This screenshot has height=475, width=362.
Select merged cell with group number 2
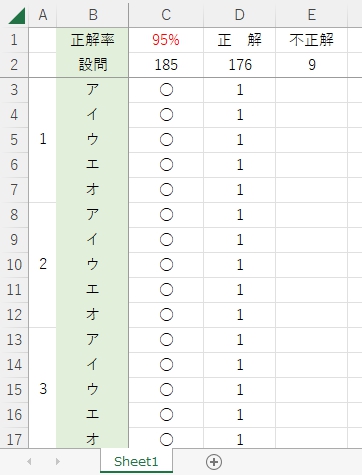(43, 265)
